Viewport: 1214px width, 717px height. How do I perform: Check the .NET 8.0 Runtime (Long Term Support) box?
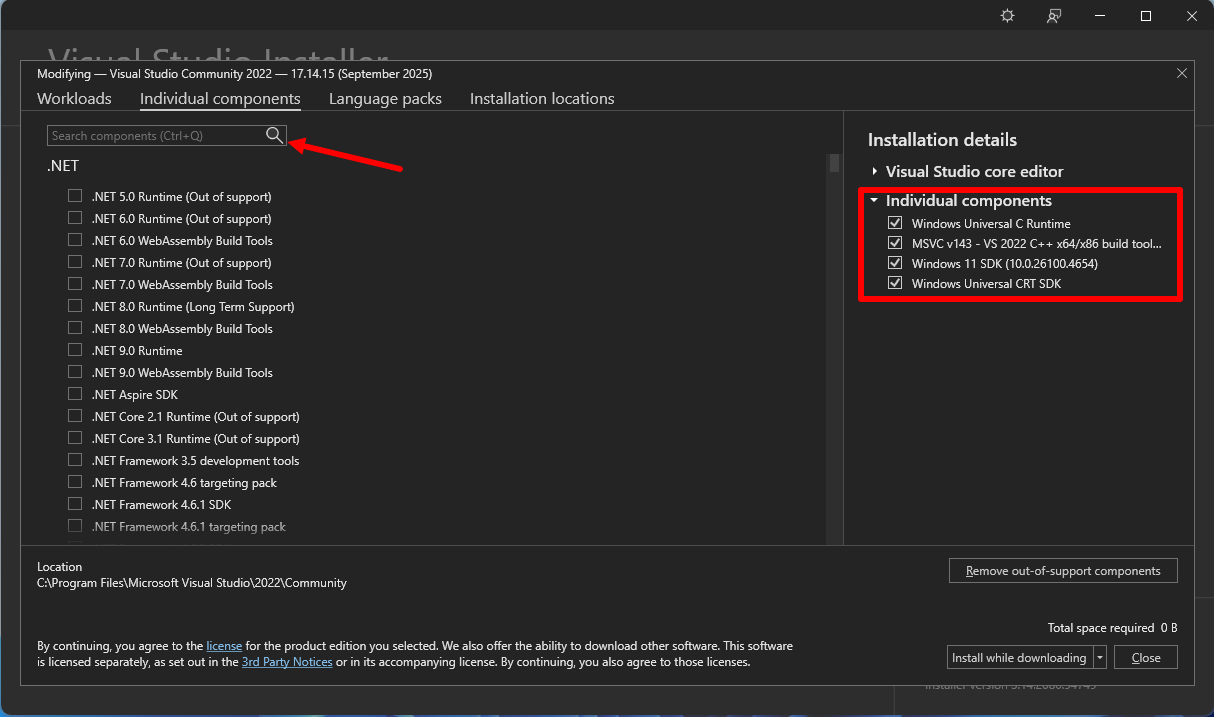tap(75, 307)
